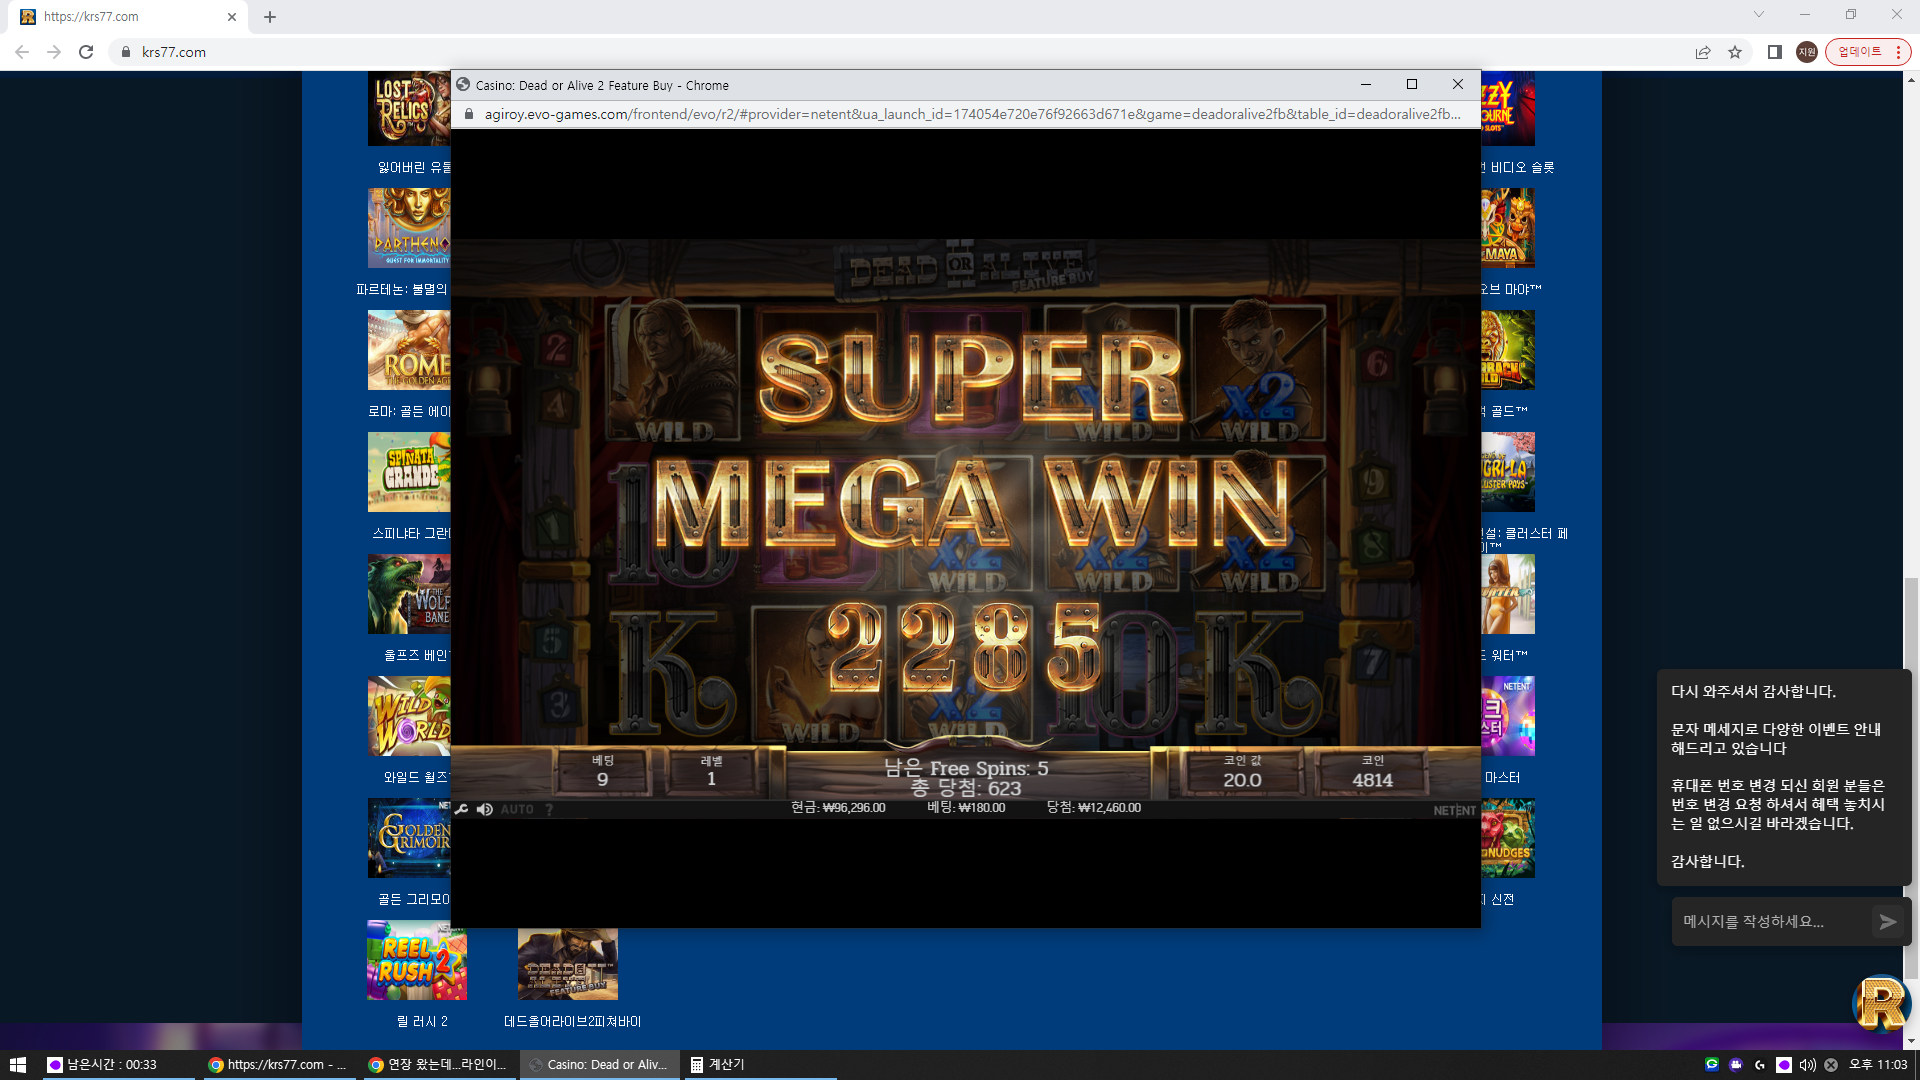The height and width of the screenshot is (1080, 1920).
Task: Switch to https://krs77.com taskbar window
Action: tap(278, 1065)
